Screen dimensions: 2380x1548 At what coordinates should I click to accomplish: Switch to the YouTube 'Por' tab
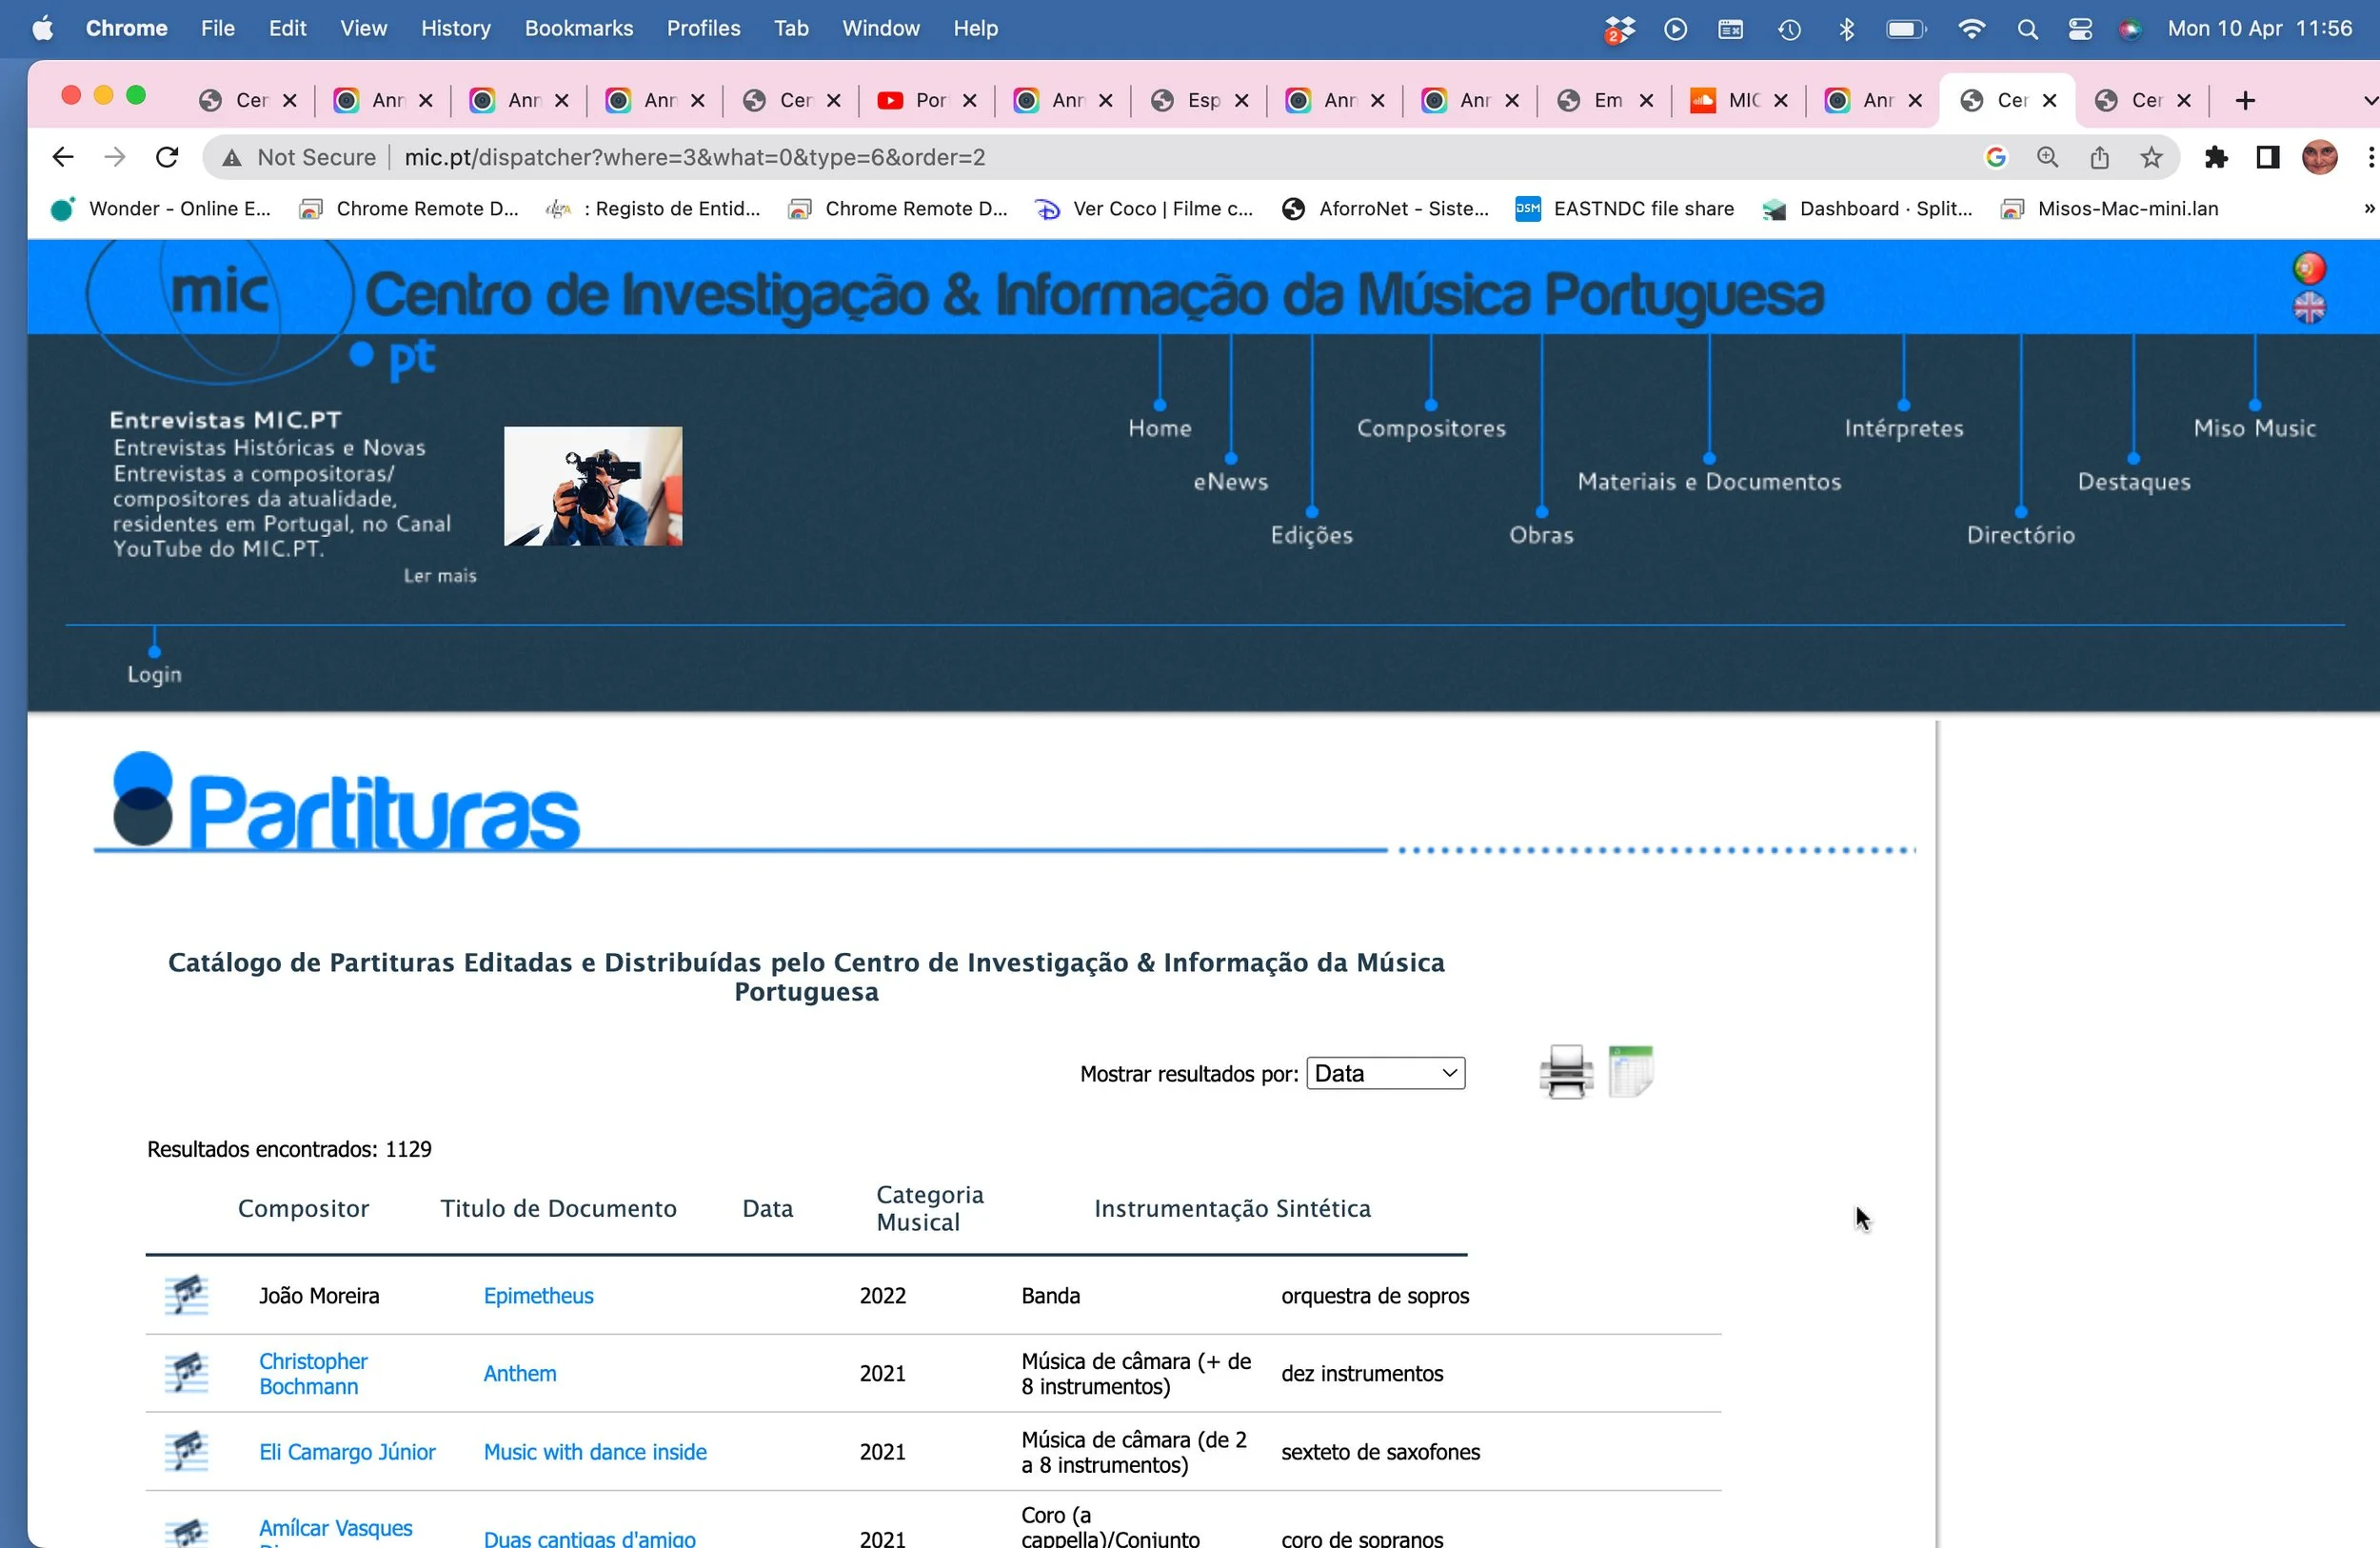click(x=926, y=100)
